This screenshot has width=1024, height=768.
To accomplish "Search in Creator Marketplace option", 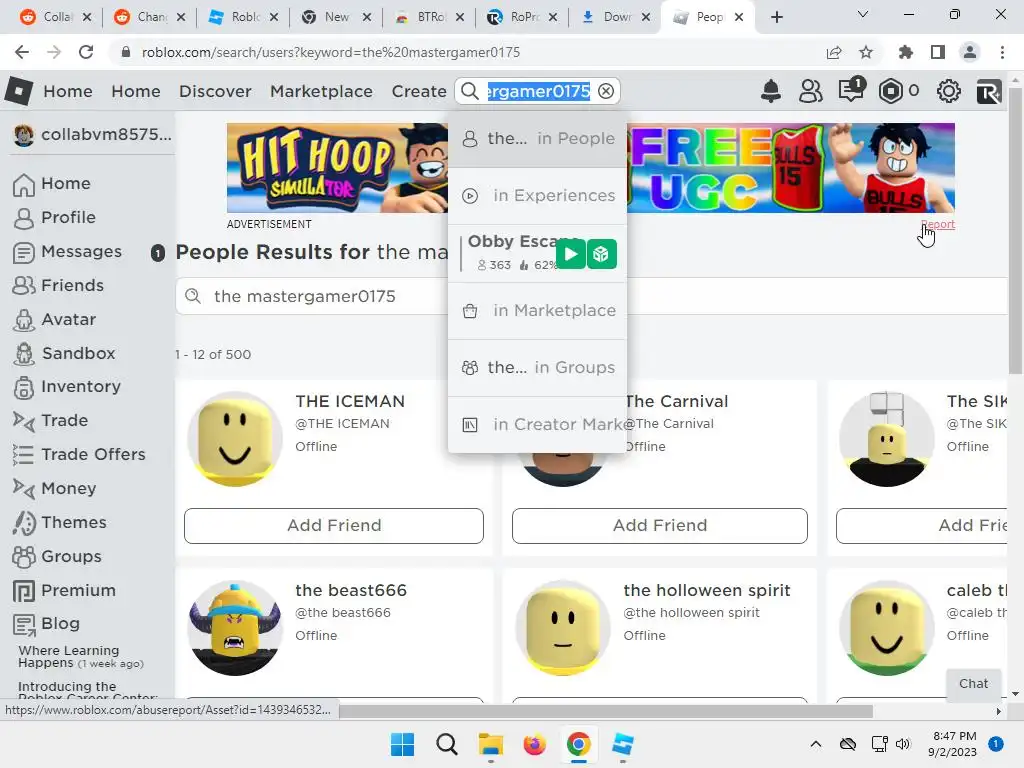I will 537,424.
